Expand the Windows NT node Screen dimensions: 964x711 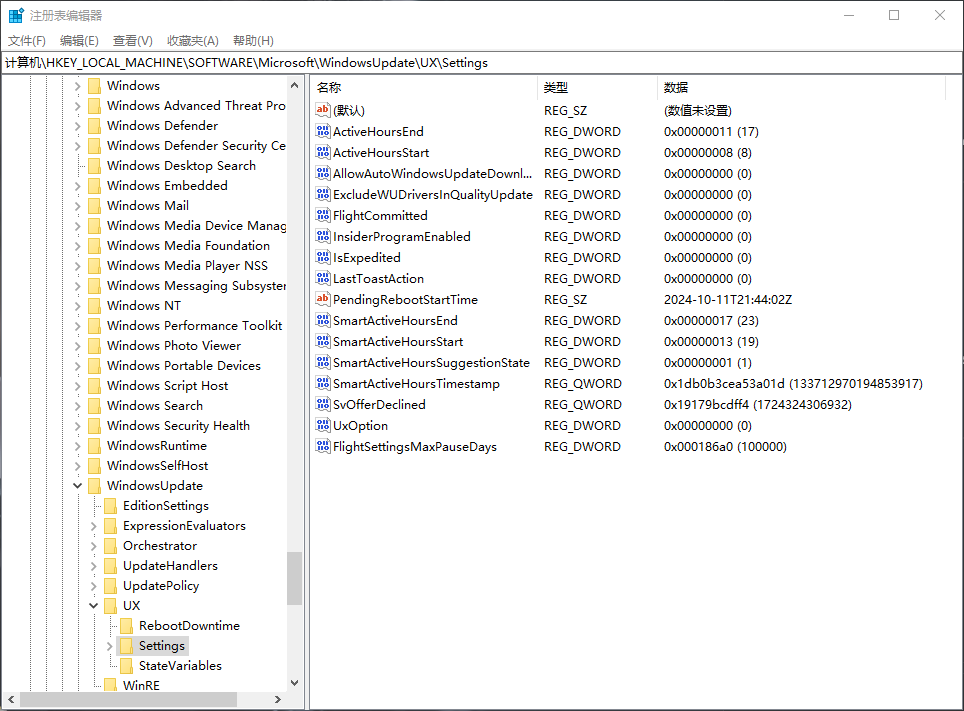[x=77, y=306]
